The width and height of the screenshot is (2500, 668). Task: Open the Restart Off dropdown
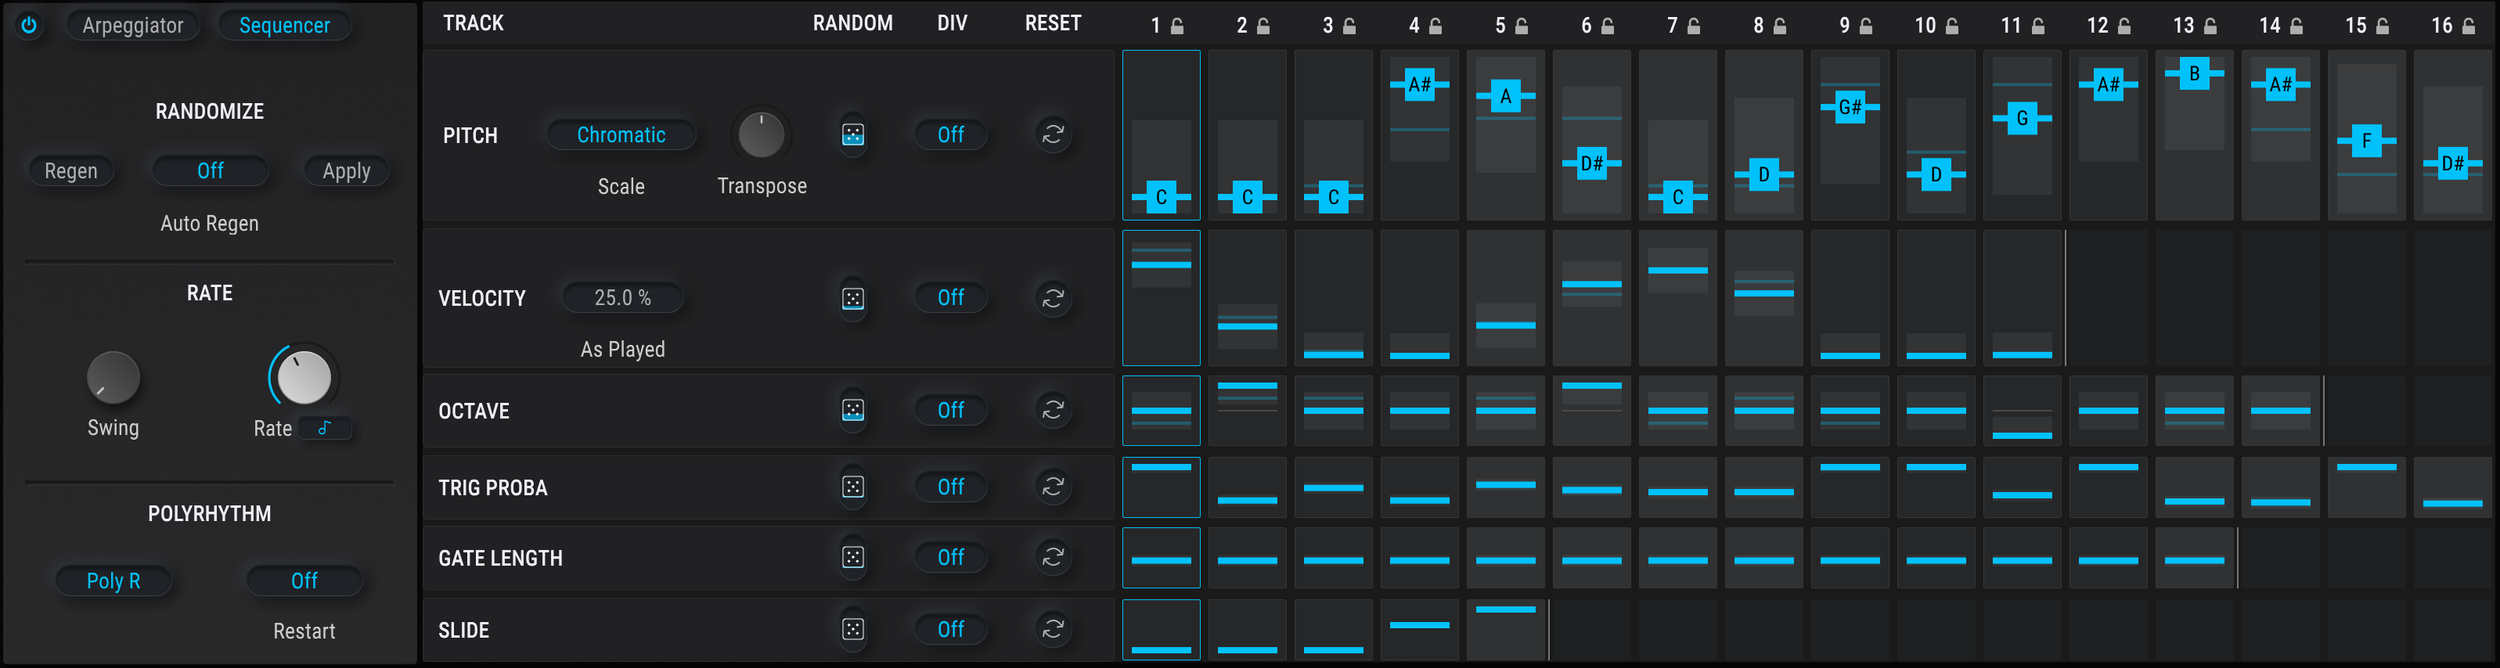coord(304,581)
